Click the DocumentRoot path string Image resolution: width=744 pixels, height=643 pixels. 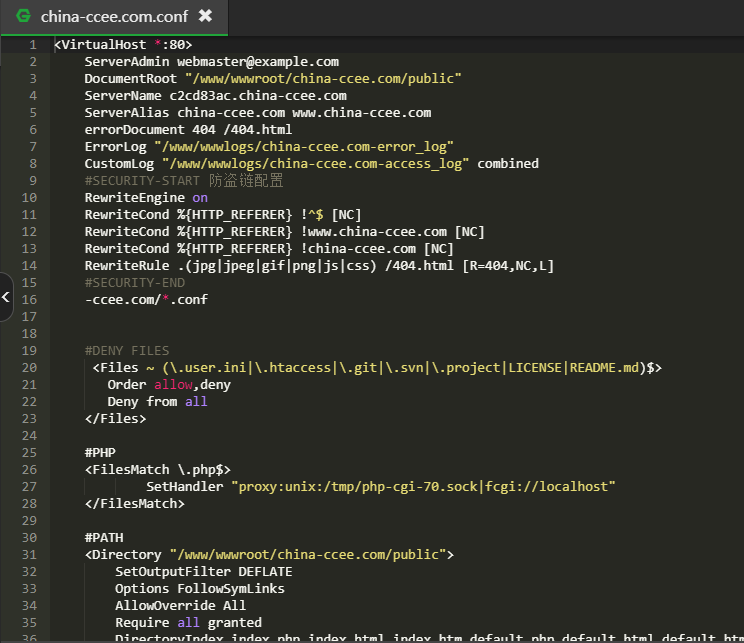[x=322, y=79]
